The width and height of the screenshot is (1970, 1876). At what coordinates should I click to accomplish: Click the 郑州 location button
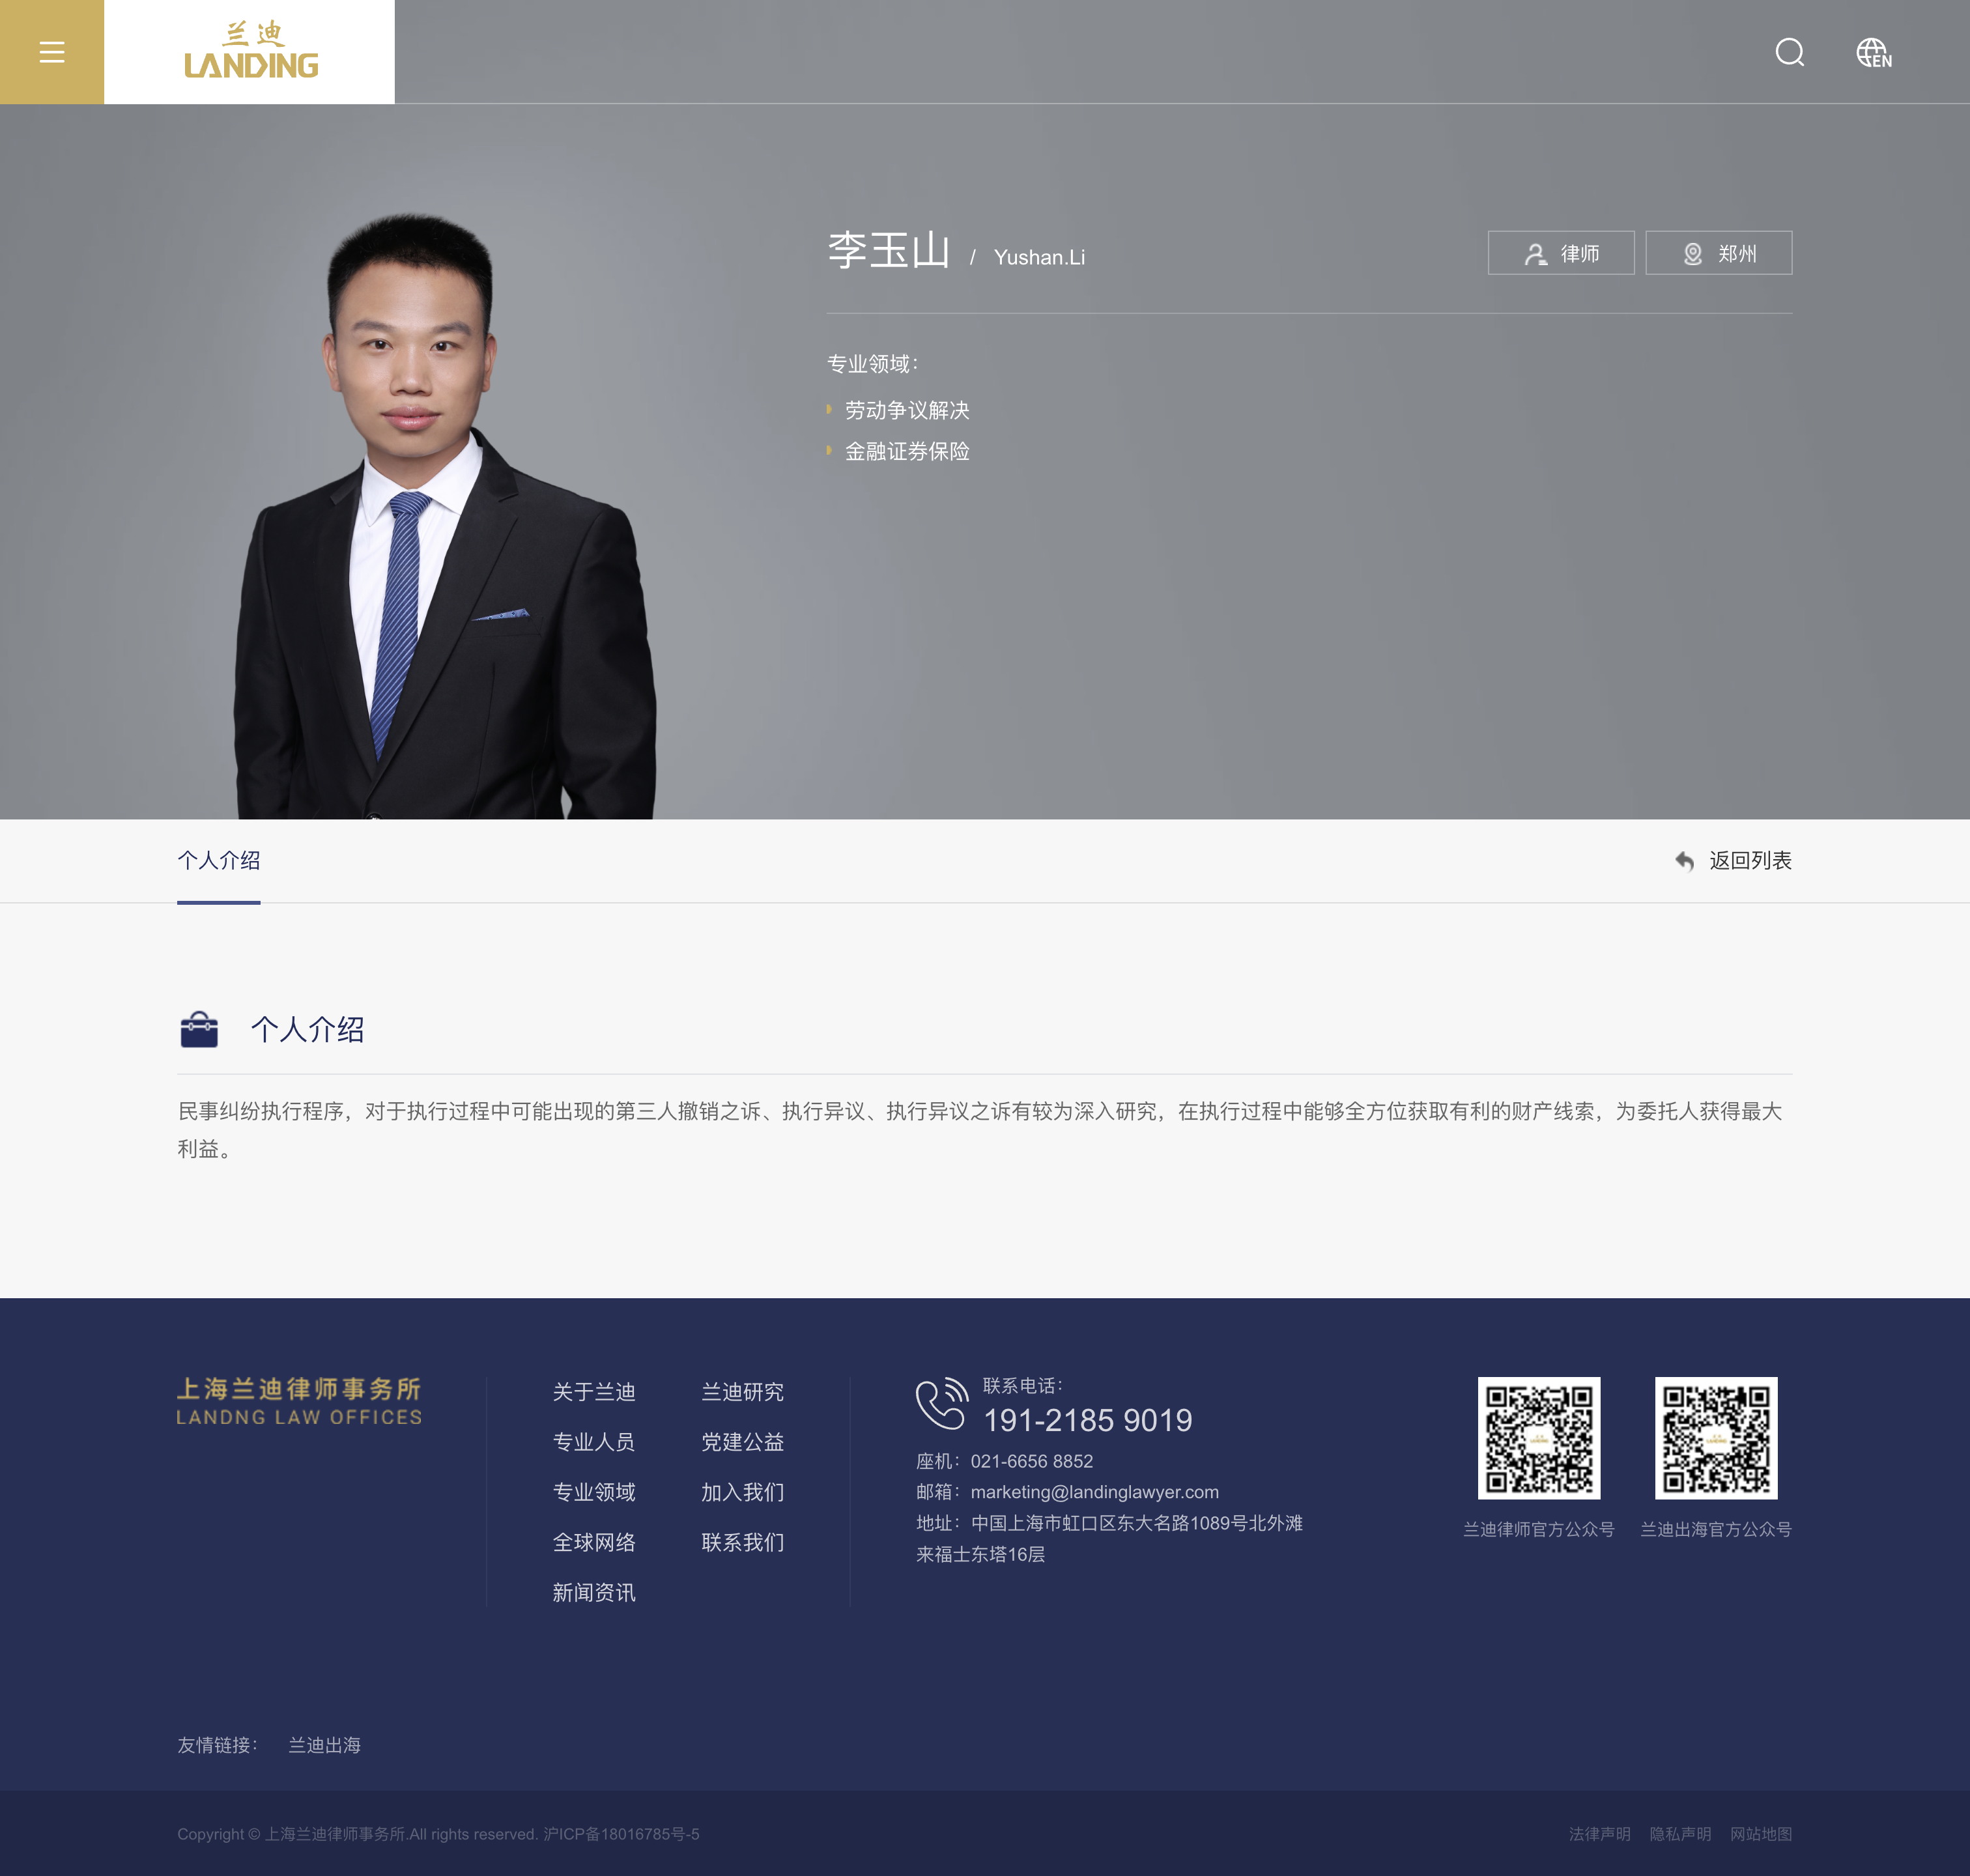pyautogui.click(x=1719, y=253)
